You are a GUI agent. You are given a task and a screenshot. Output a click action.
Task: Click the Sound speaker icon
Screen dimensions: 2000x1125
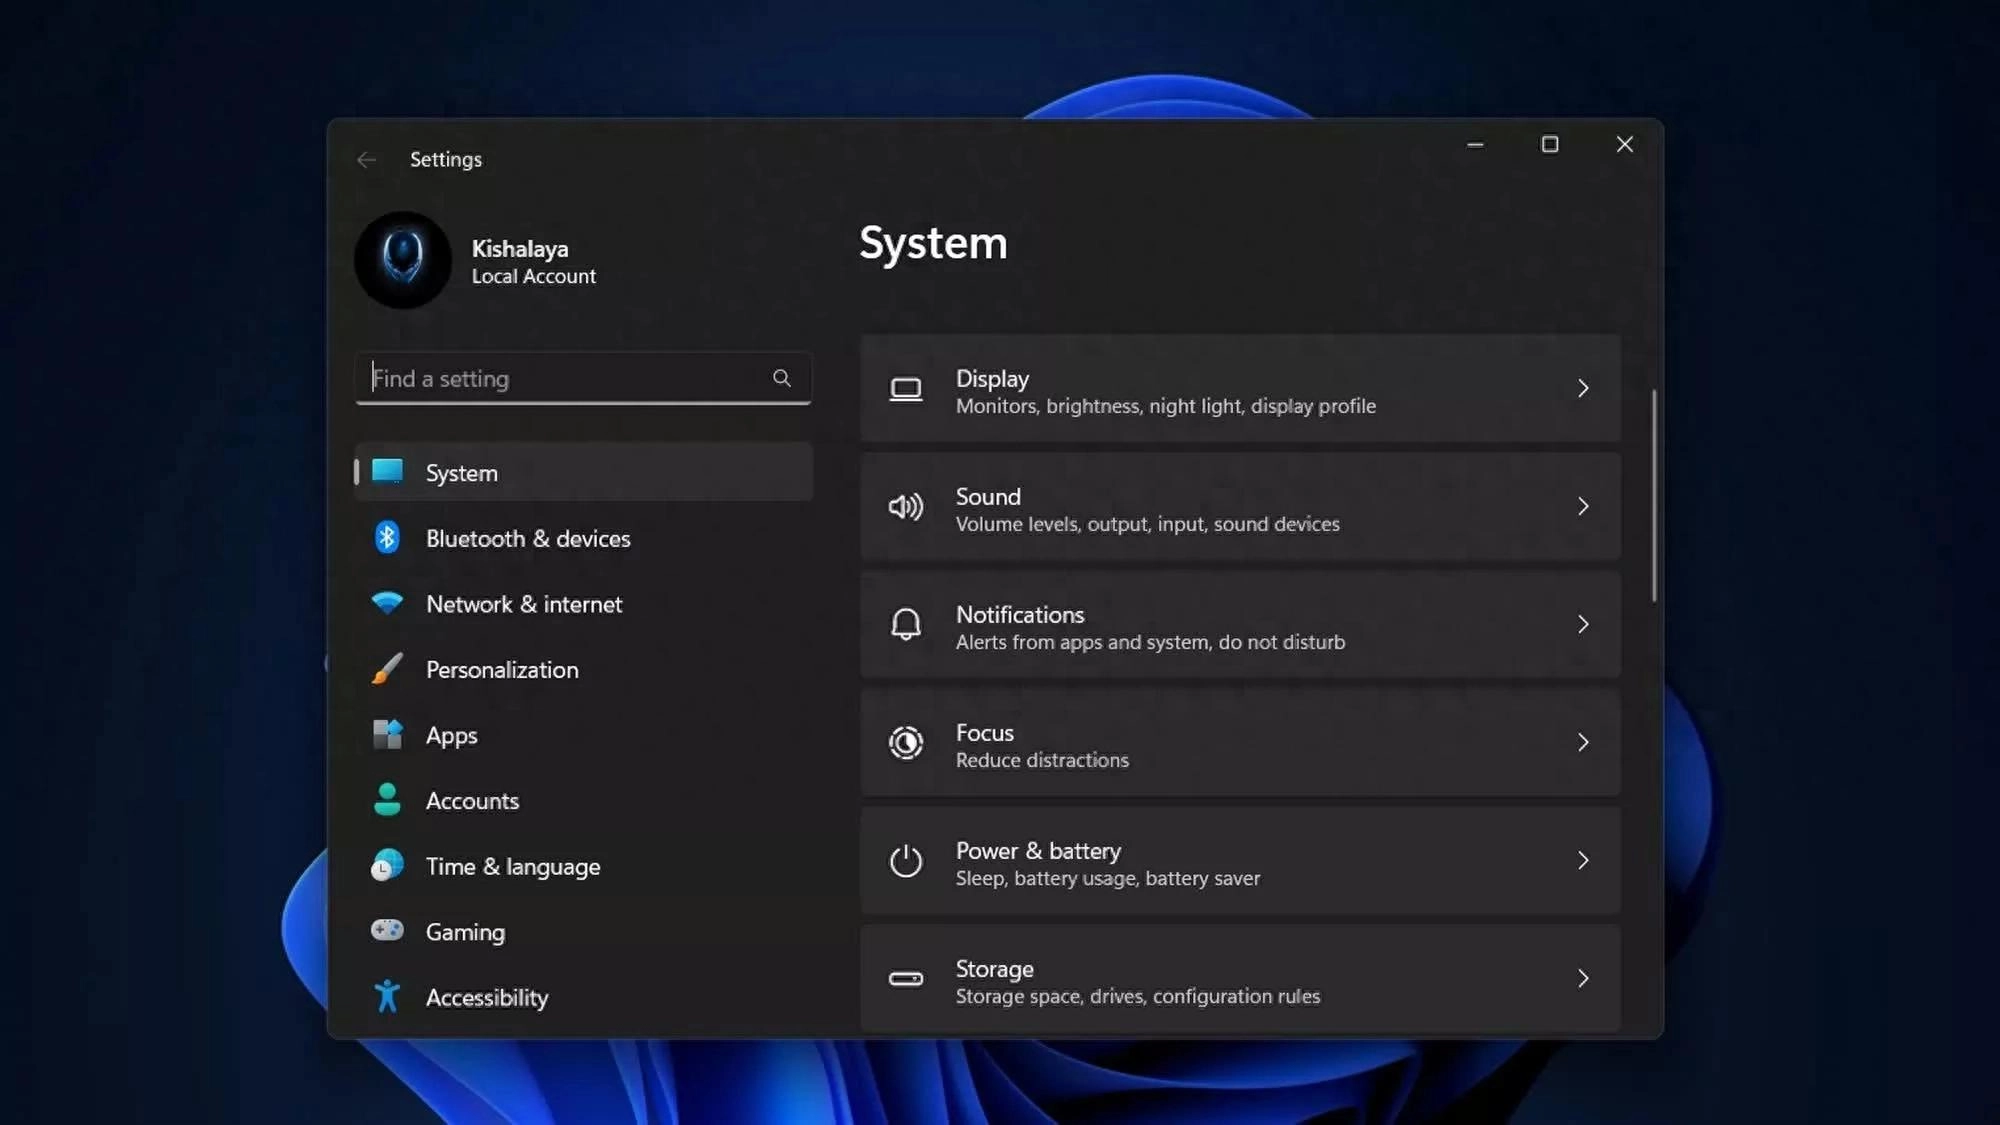coord(906,507)
